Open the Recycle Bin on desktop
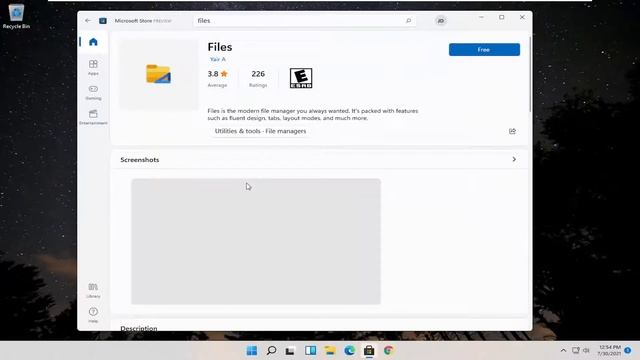Image resolution: width=640 pixels, height=360 pixels. click(16, 16)
